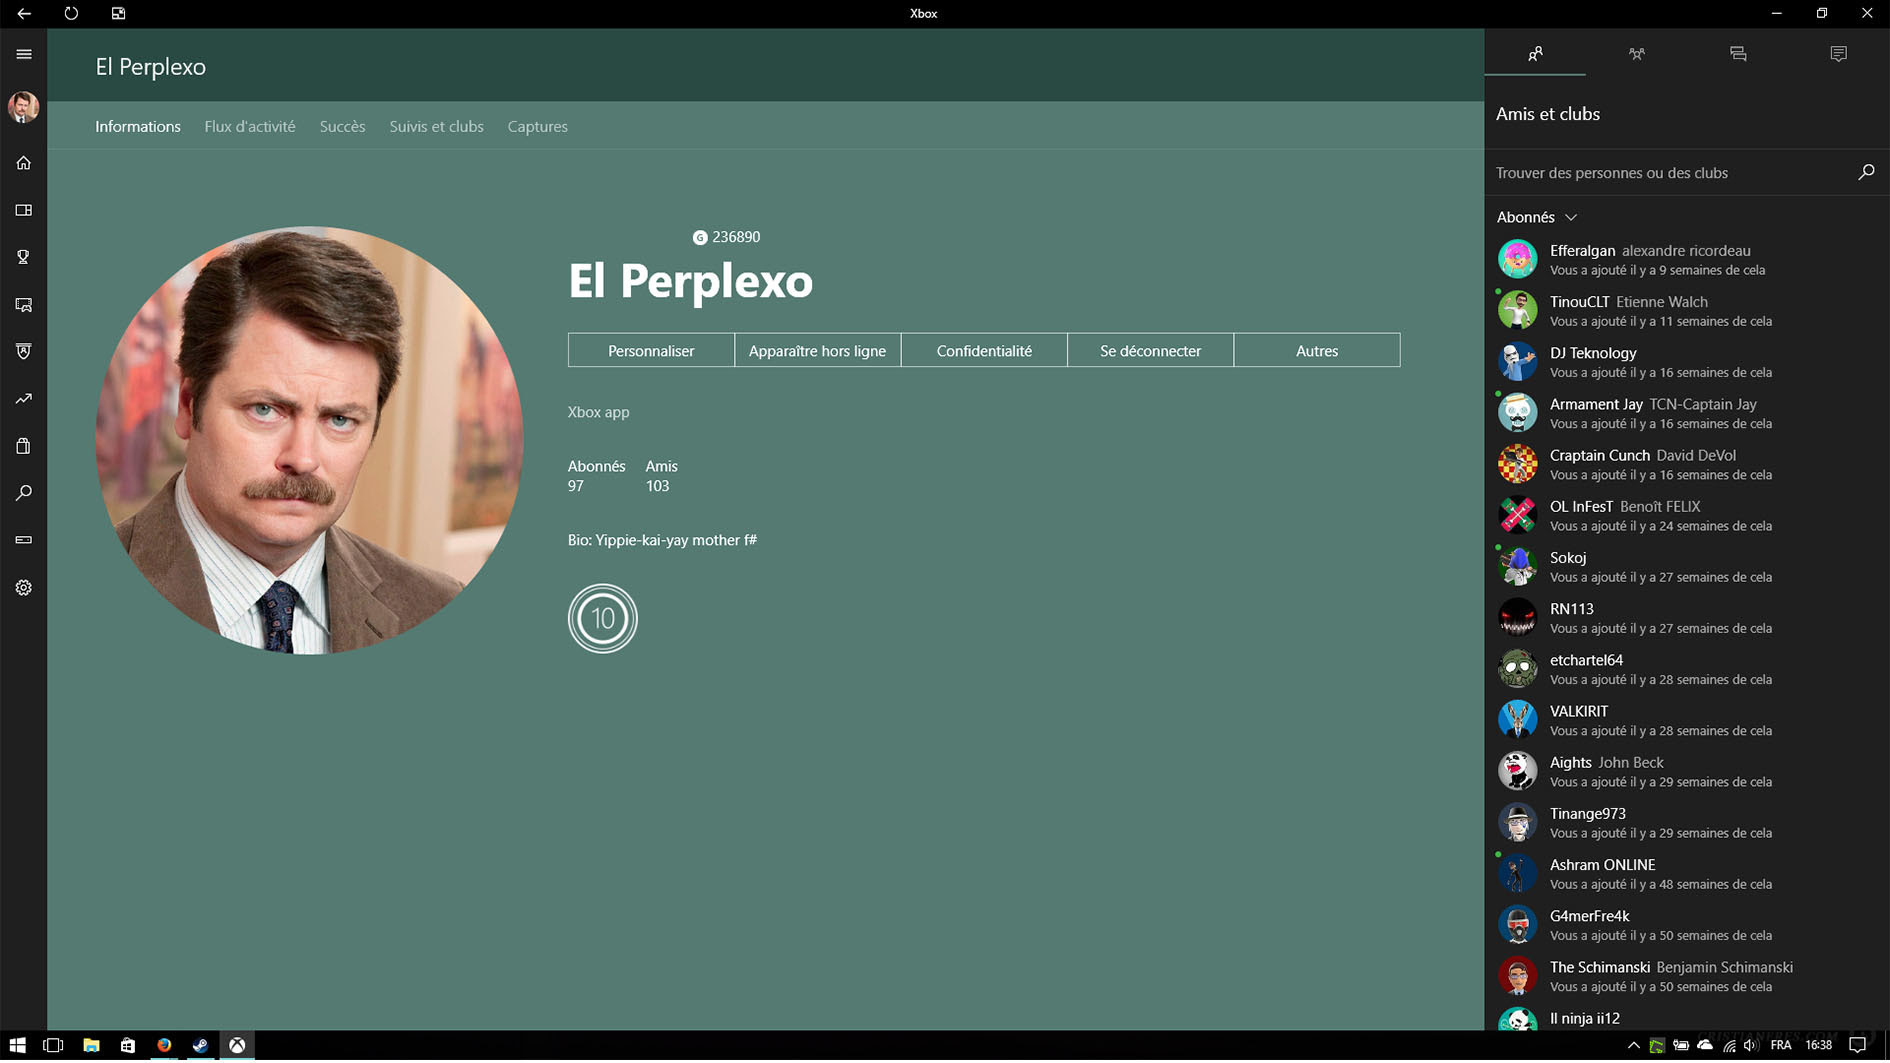
Task: Select Sokoj in the followers list
Action: 1687,566
